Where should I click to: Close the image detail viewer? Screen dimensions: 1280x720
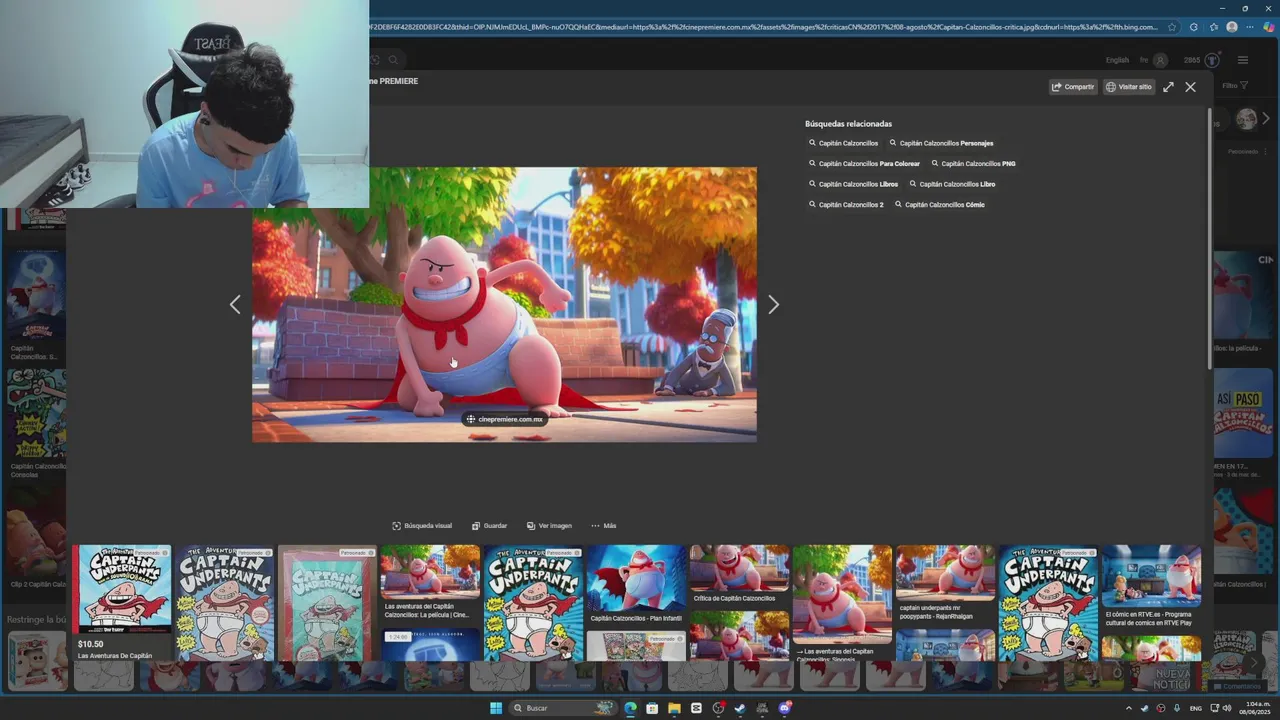pyautogui.click(x=1190, y=87)
